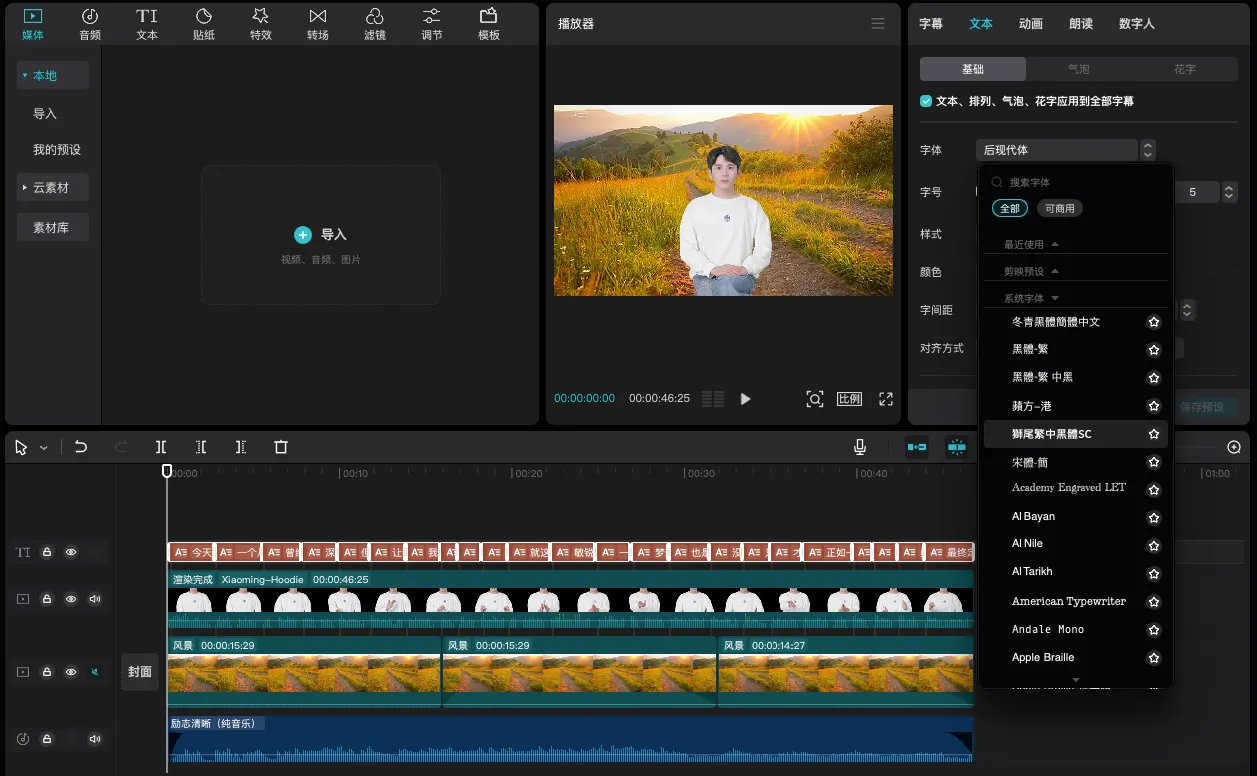This screenshot has height=776, width=1257.
Task: Open the player hamburger menu
Action: [878, 24]
